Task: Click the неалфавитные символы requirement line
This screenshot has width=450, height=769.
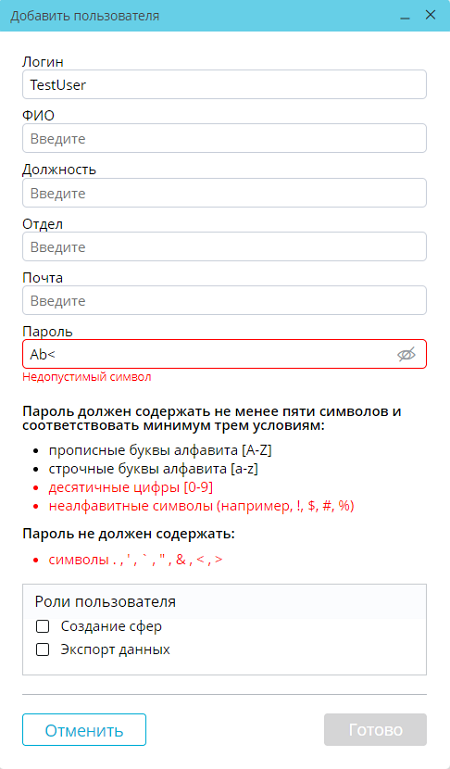Action: [201, 507]
